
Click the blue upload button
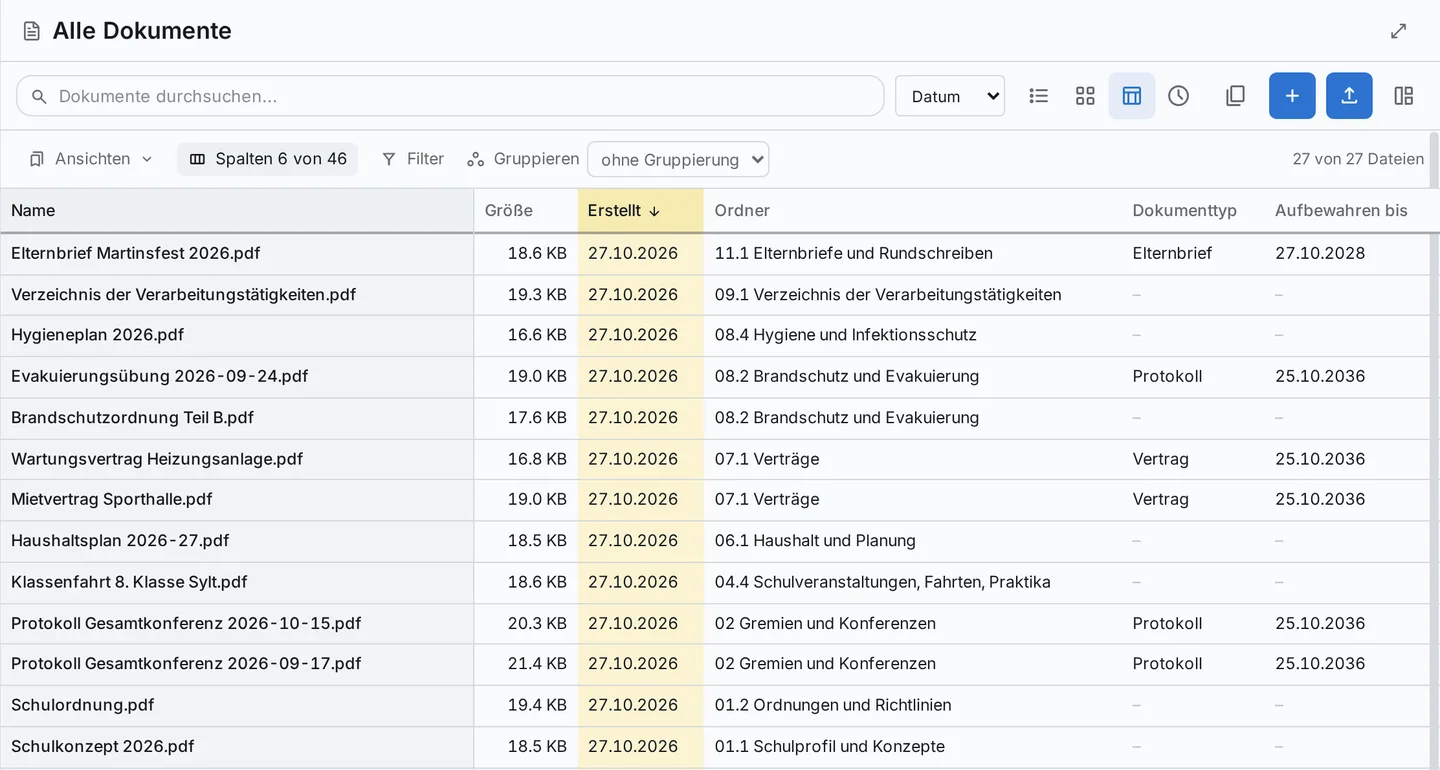(1349, 96)
